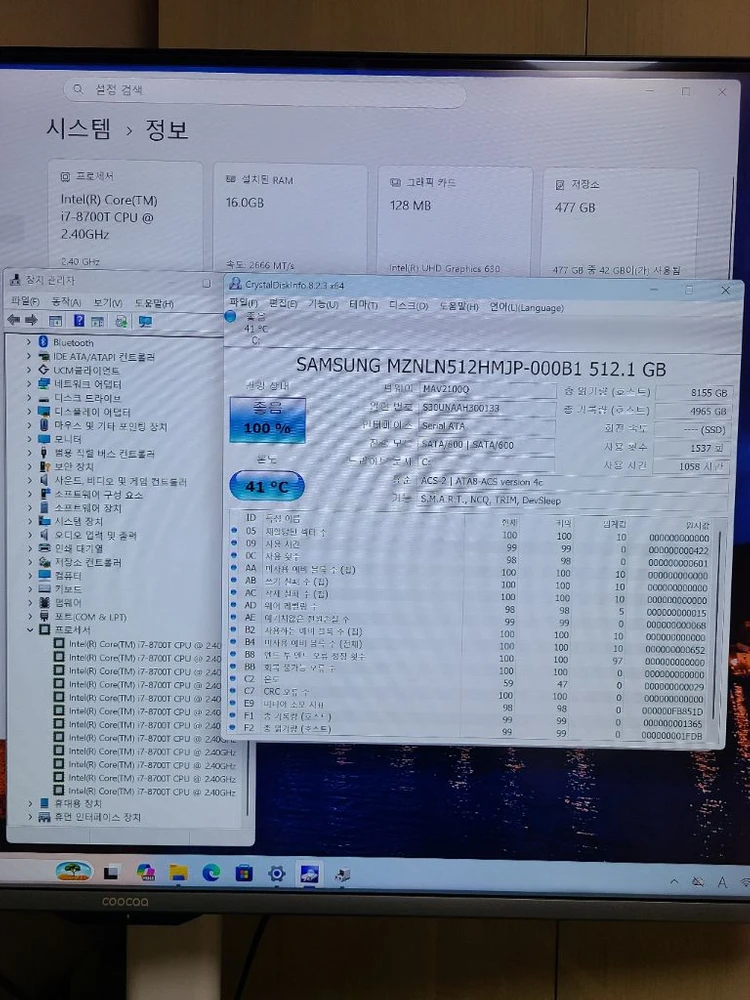
Task: Launch Microsoft Edge from the taskbar
Action: pyautogui.click(x=211, y=872)
